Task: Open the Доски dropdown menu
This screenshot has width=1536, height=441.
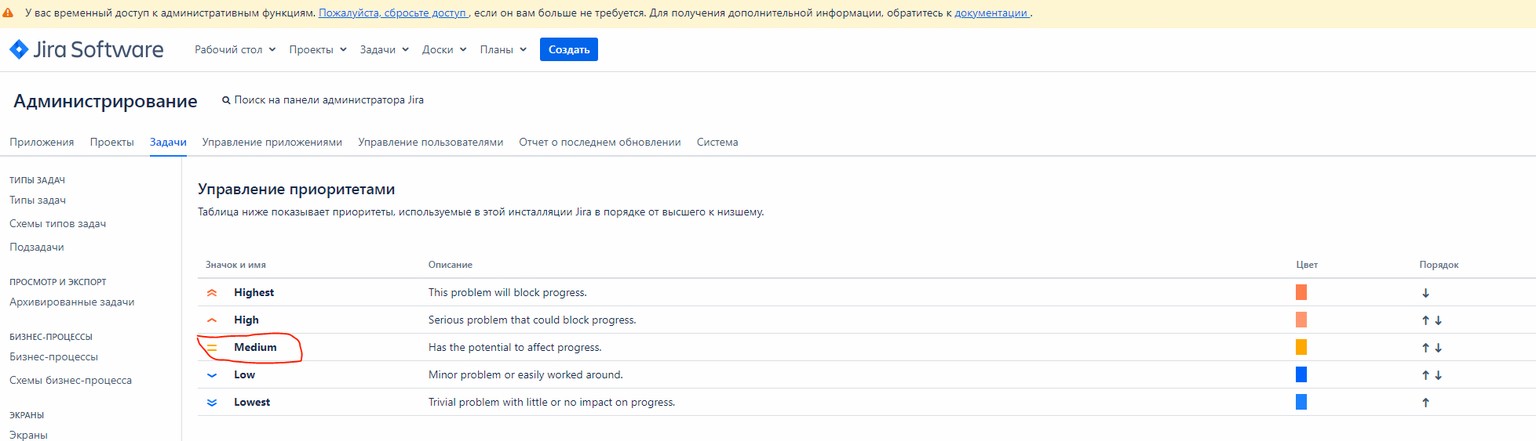Action: [444, 50]
